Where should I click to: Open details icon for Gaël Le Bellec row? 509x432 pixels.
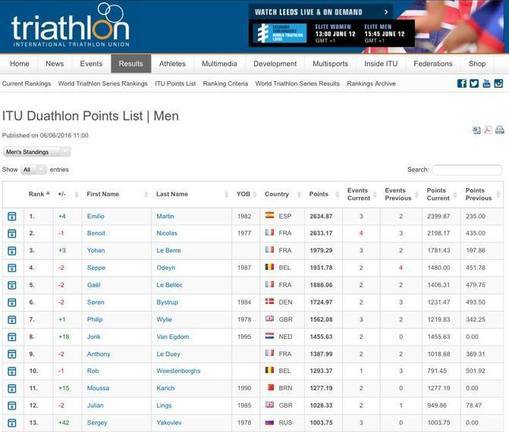12,285
